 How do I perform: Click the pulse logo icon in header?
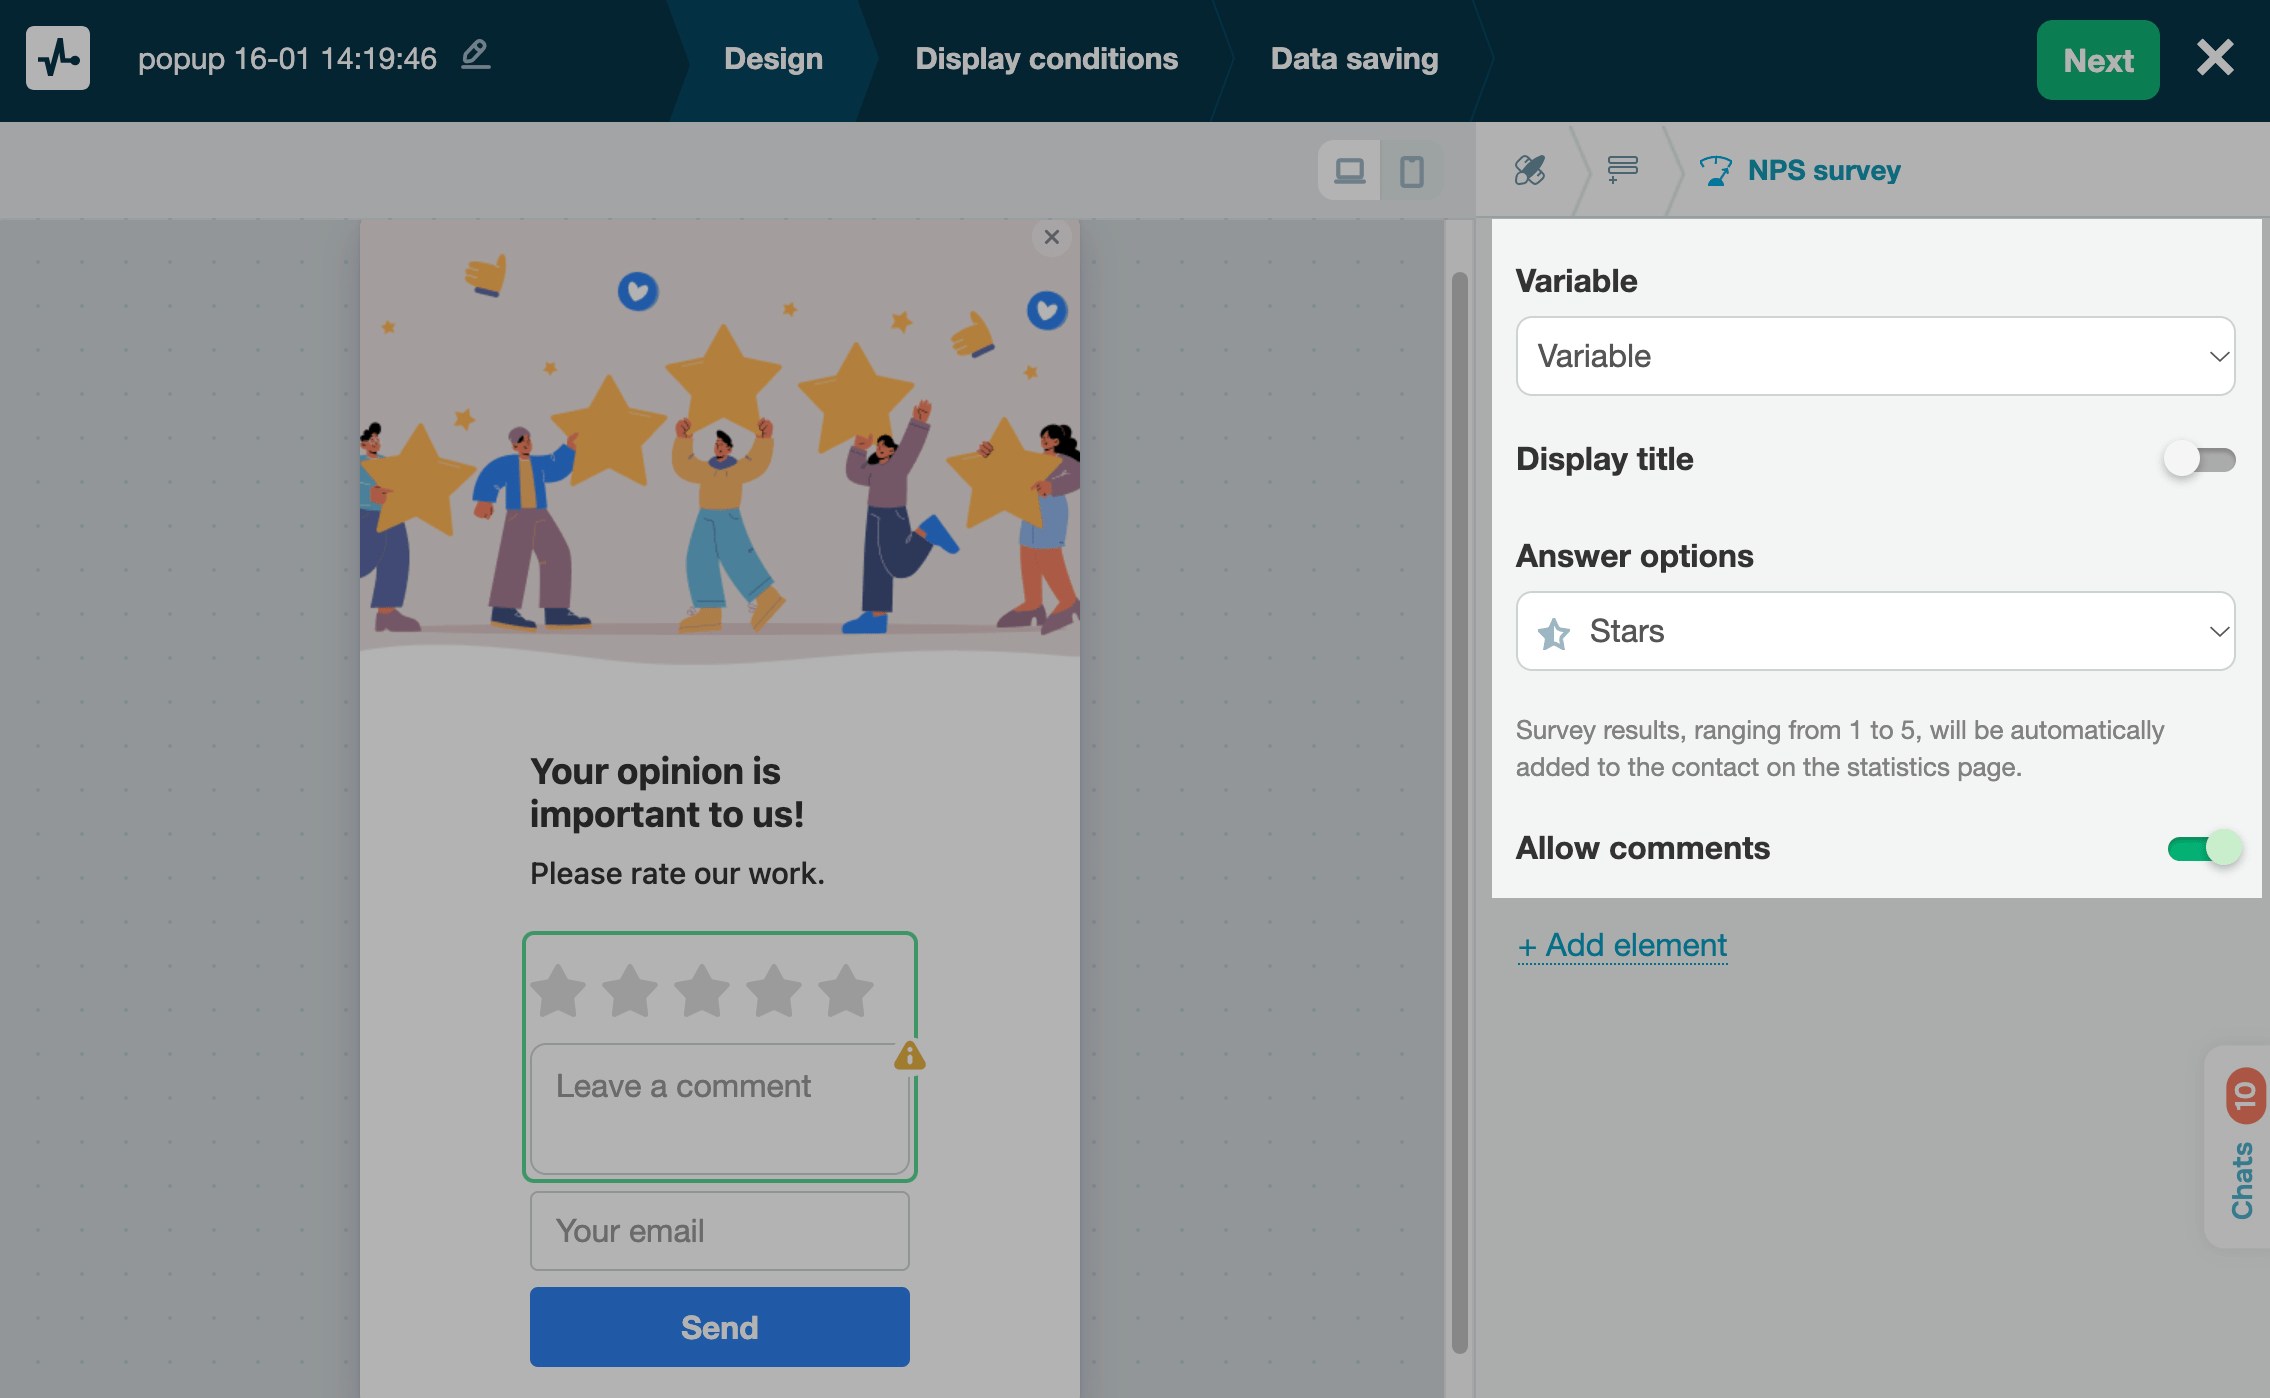[58, 58]
